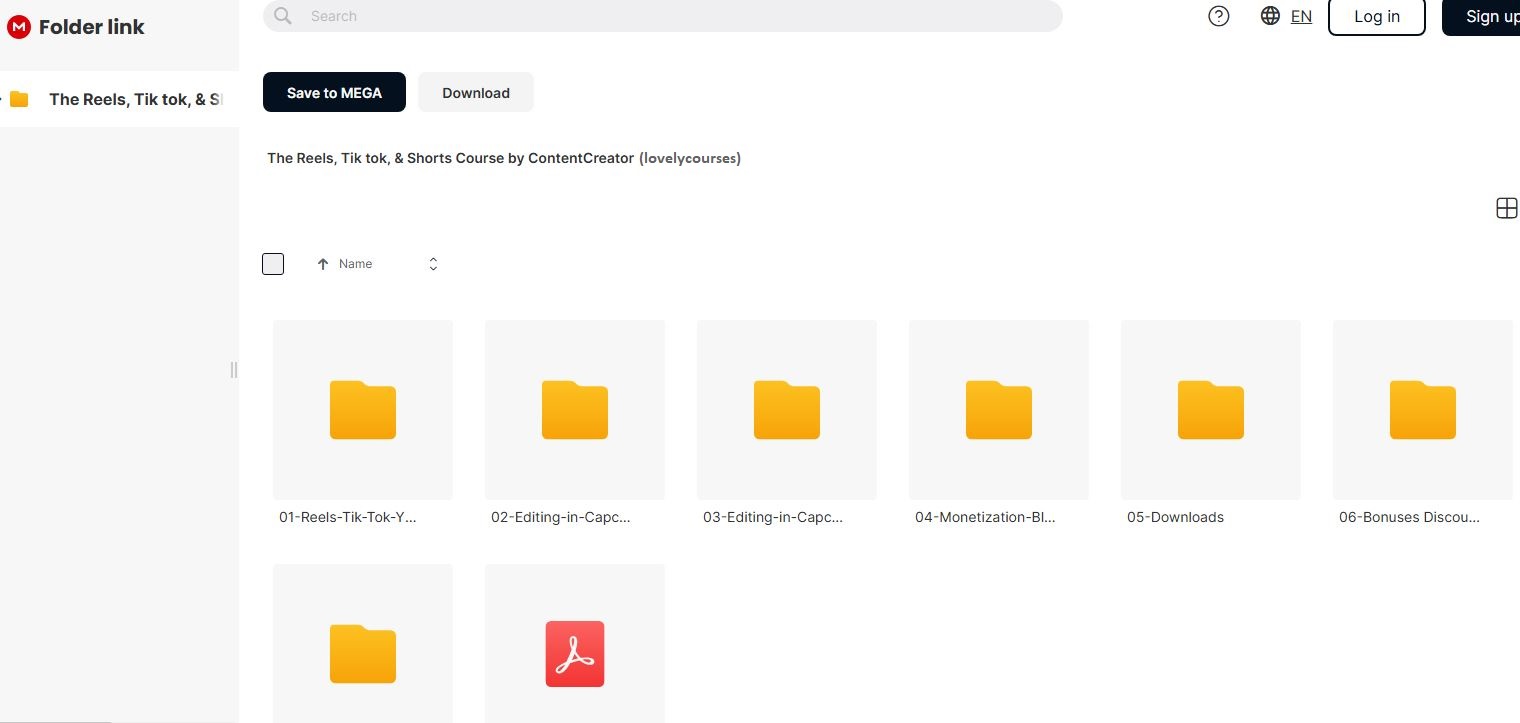The height and width of the screenshot is (723, 1520).
Task: Click the MEGA logo icon
Action: [x=18, y=27]
